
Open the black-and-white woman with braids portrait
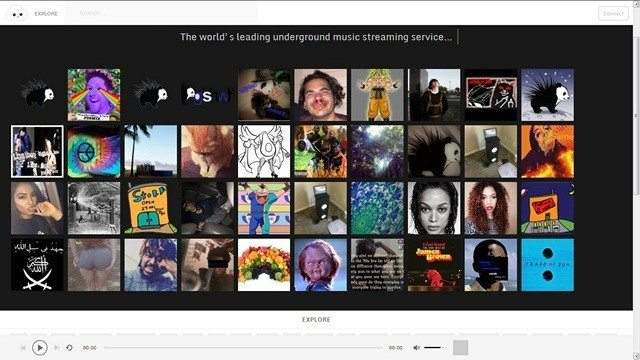click(x=434, y=208)
